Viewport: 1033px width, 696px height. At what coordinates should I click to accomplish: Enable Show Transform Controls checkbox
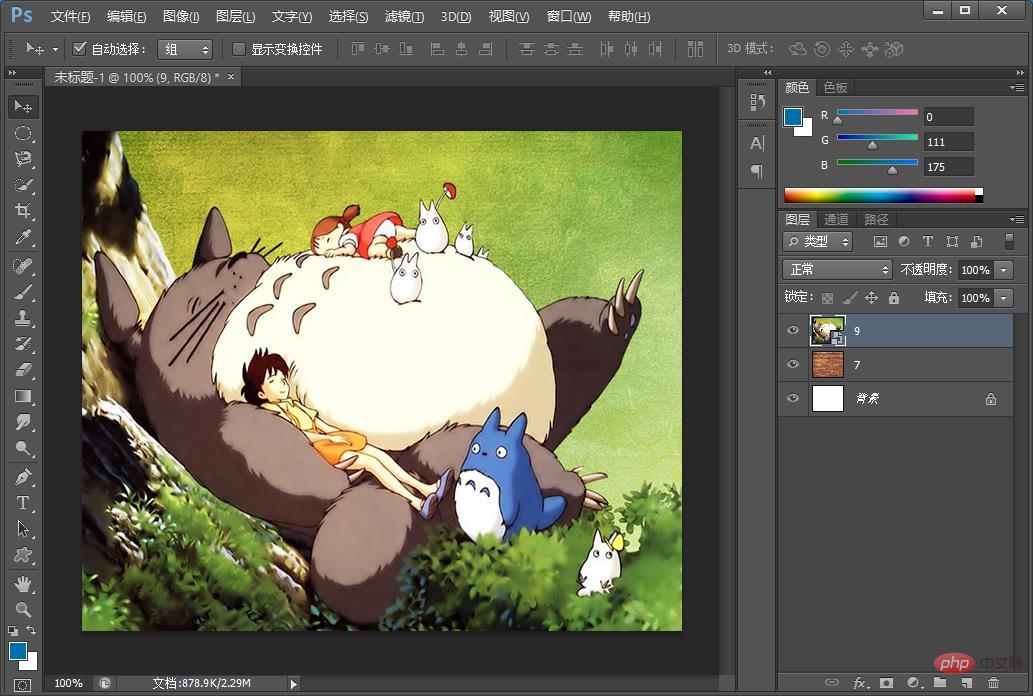pyautogui.click(x=239, y=49)
